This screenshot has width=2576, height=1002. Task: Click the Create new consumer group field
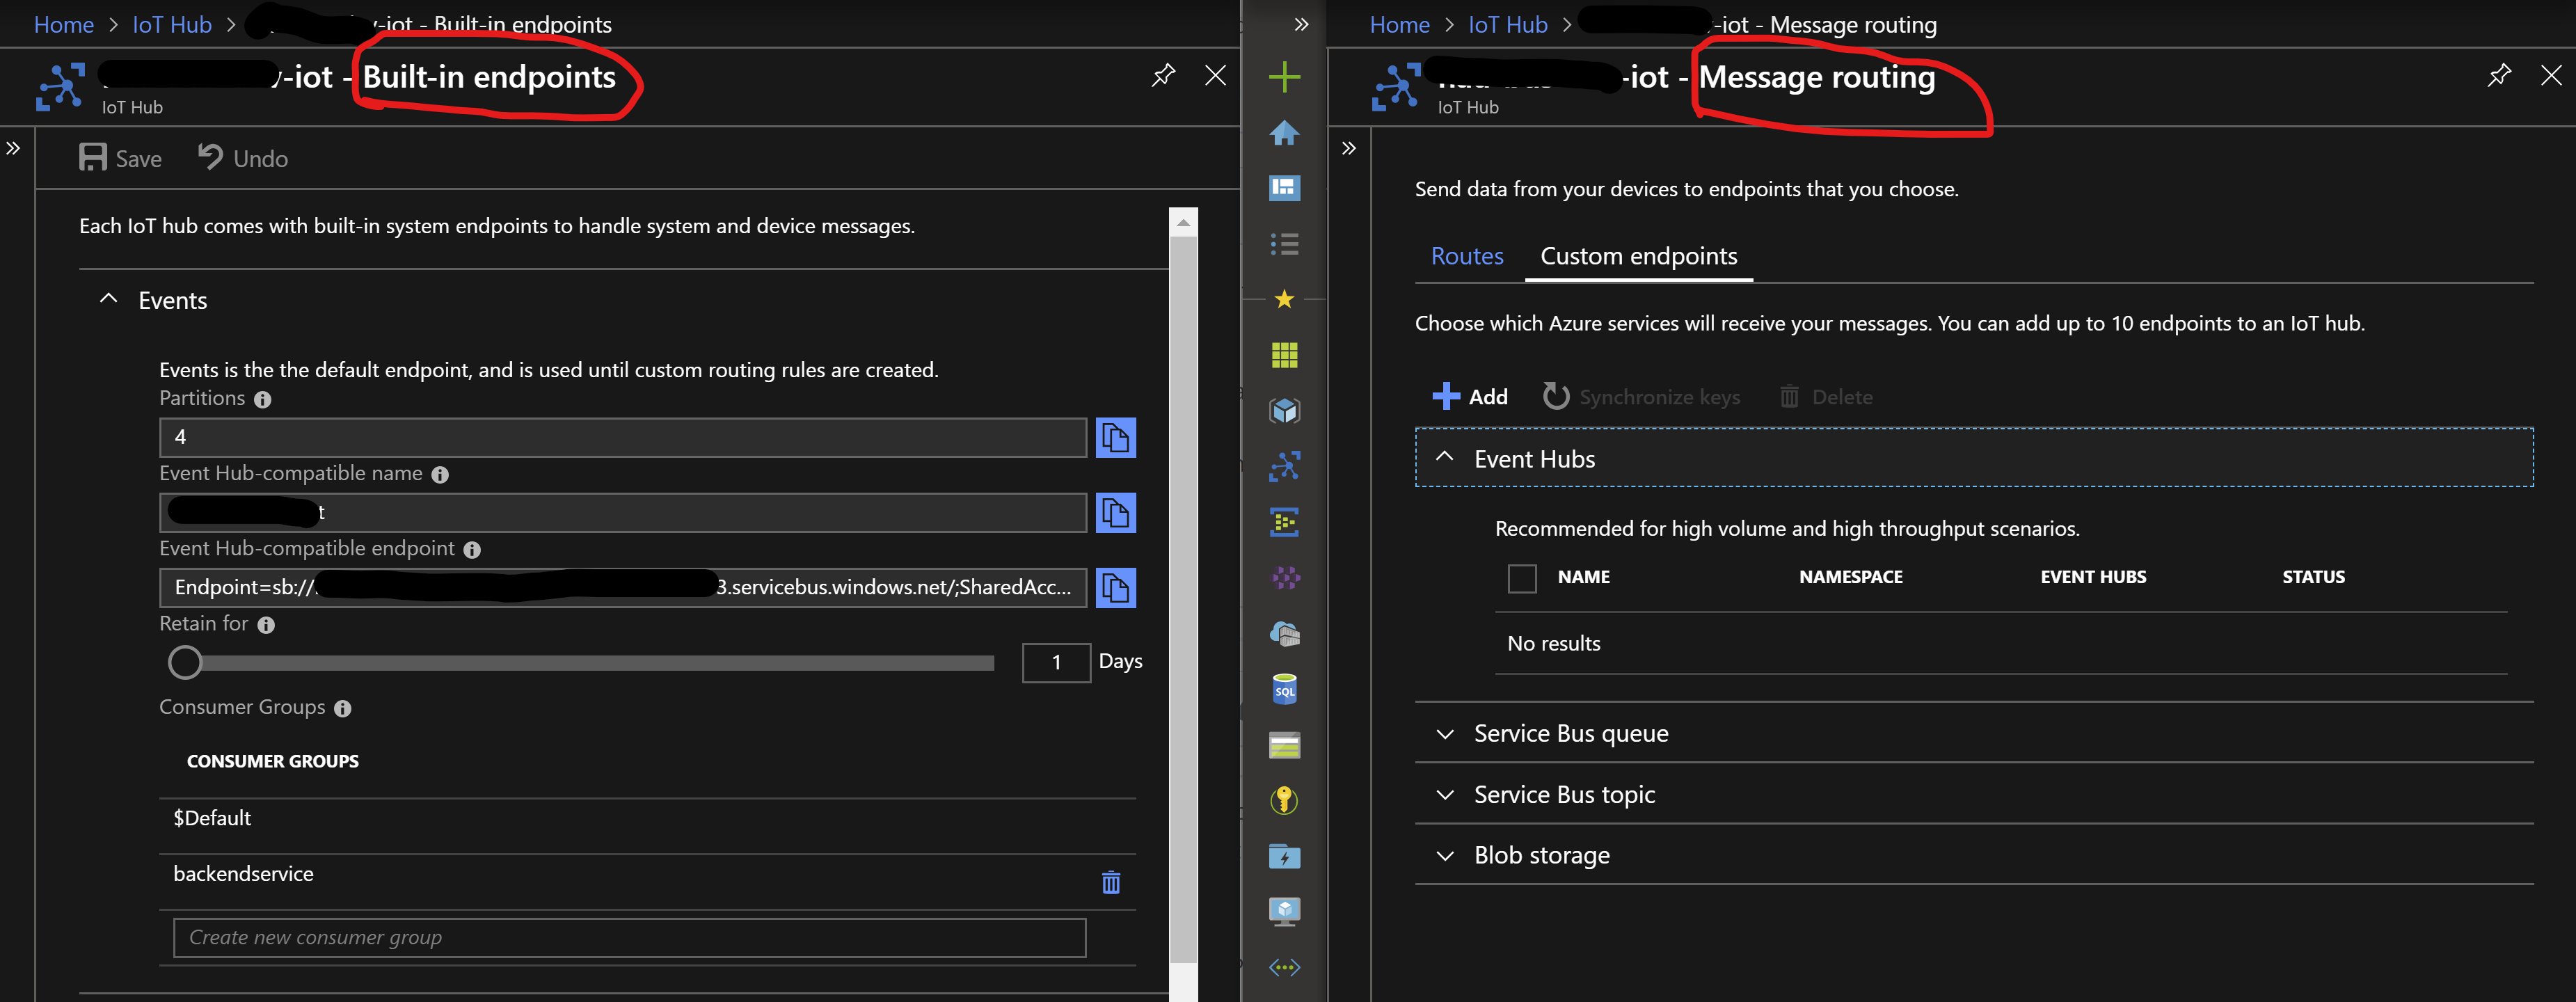click(629, 937)
